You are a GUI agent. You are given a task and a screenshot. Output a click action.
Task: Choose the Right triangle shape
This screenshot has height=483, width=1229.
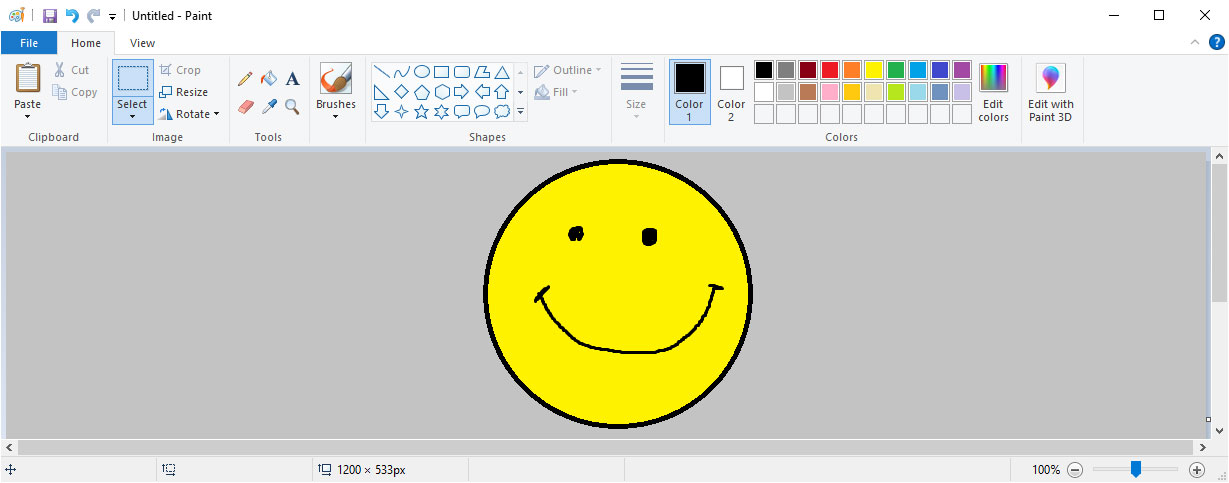[x=382, y=92]
